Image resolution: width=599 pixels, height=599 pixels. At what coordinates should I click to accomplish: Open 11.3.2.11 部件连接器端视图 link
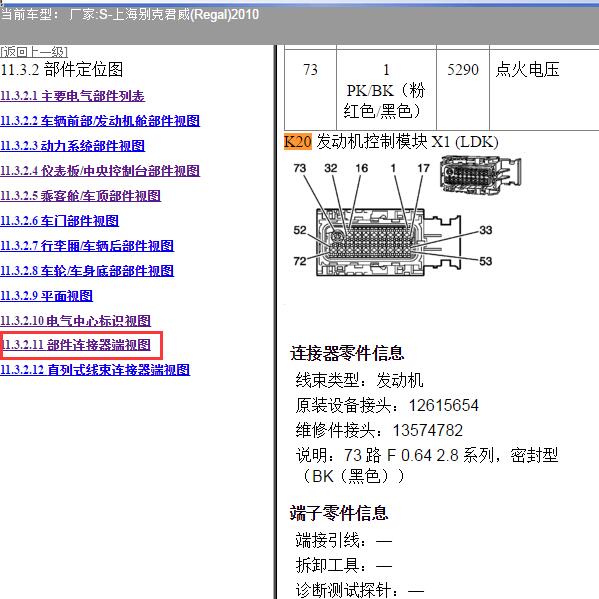pos(76,345)
